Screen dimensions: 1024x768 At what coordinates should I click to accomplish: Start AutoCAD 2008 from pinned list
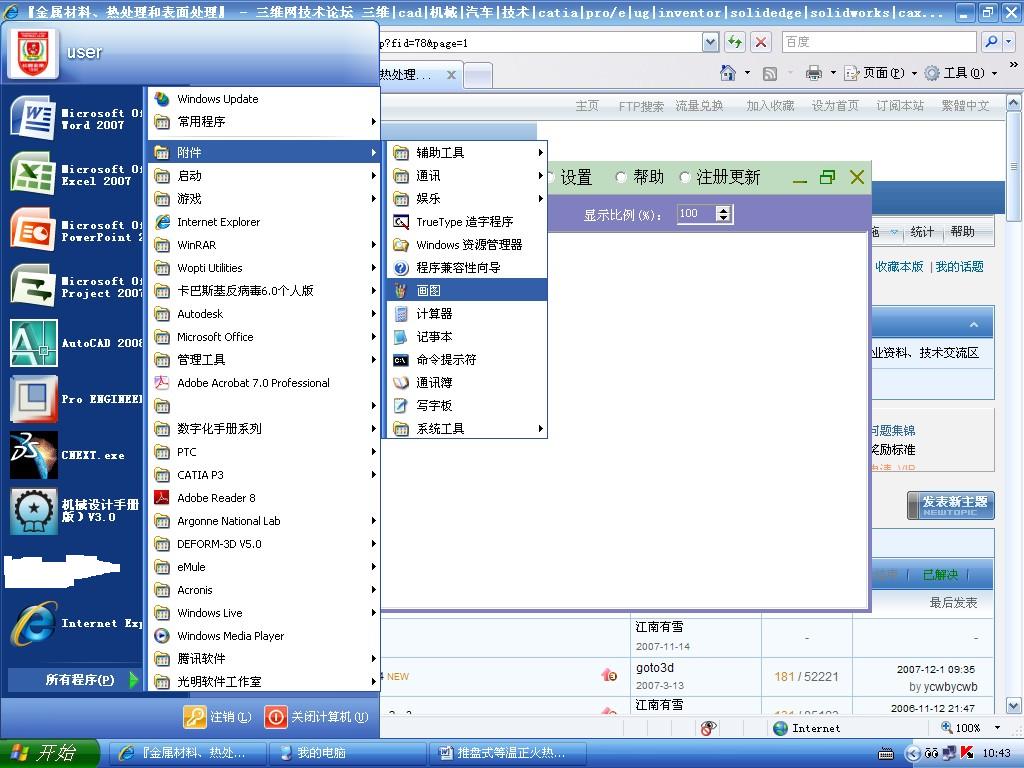pos(76,343)
